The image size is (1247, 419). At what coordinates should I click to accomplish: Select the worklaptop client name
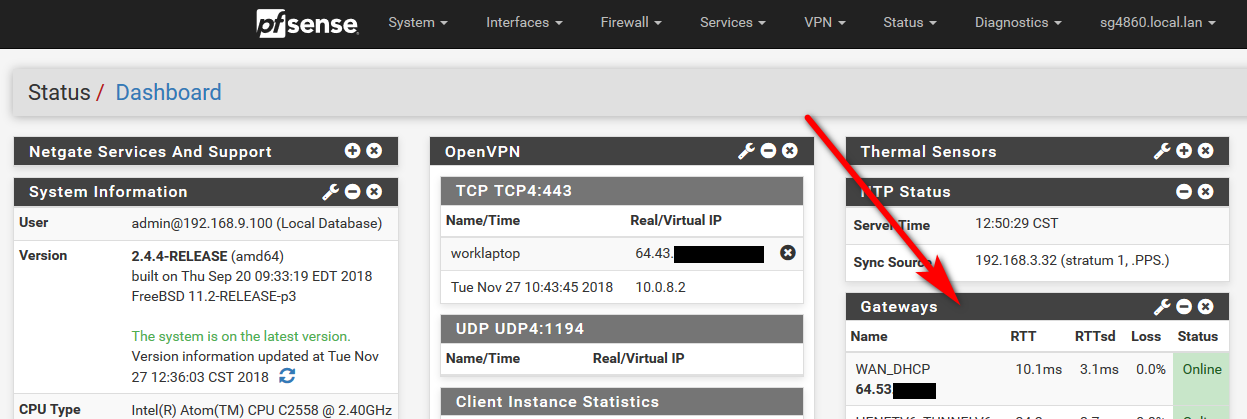coord(485,253)
